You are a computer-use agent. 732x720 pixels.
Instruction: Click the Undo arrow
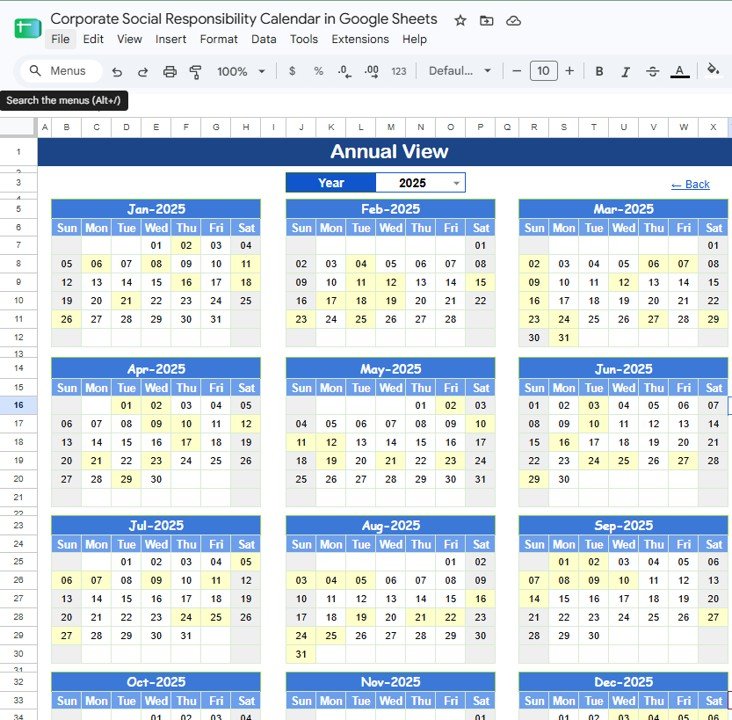(x=117, y=71)
